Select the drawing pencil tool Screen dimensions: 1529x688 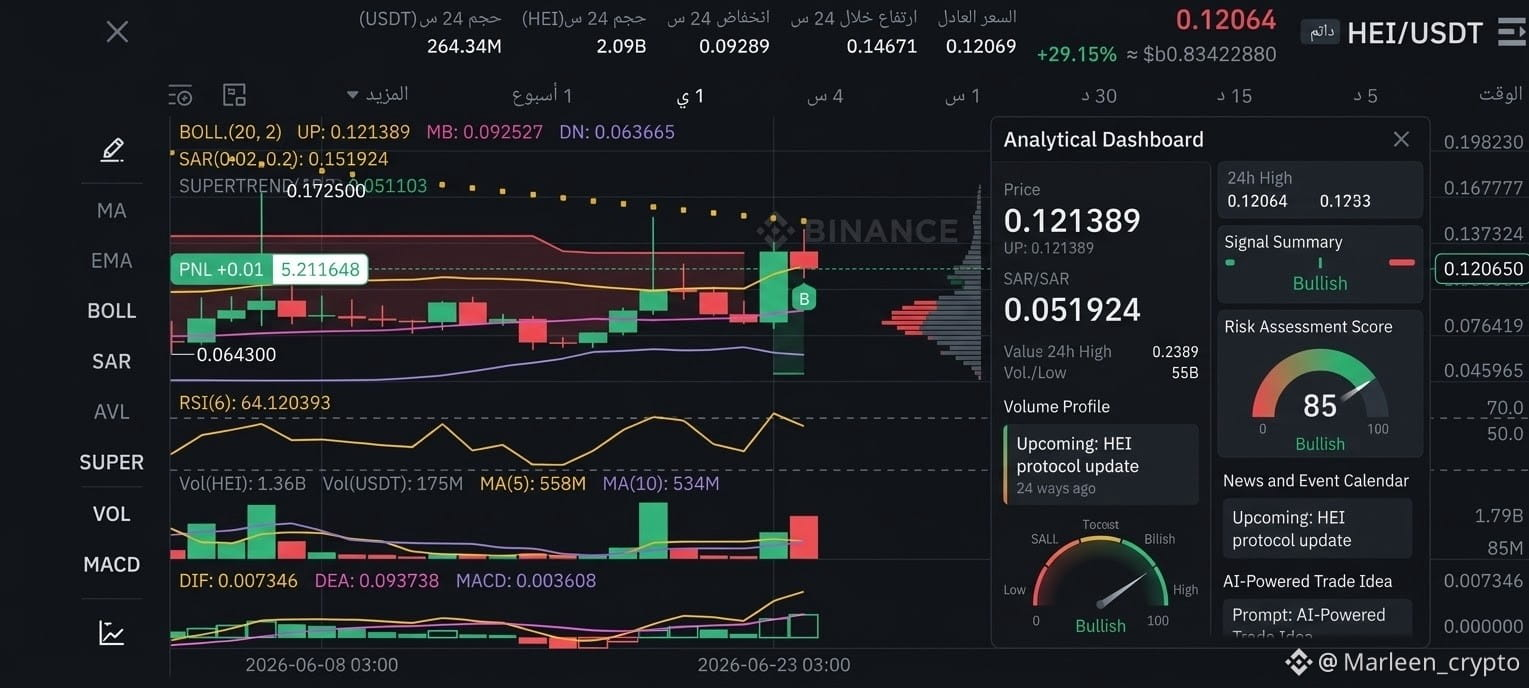(112, 151)
